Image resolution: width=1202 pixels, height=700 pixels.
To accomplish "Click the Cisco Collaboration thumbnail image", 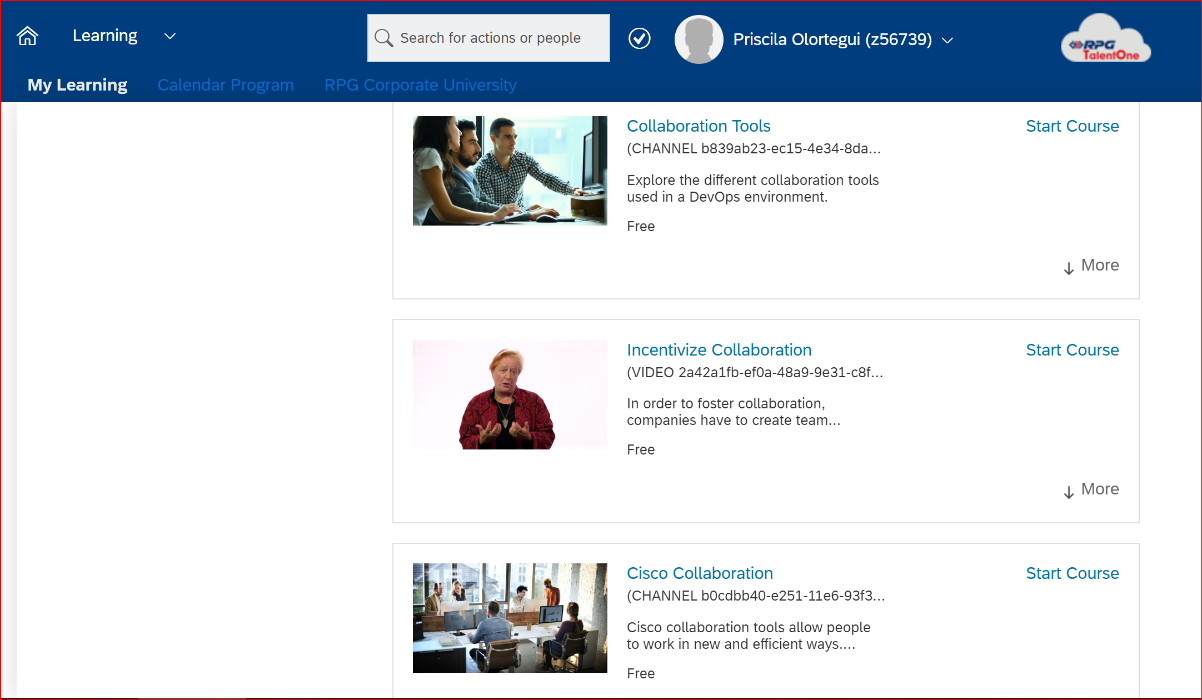I will [x=510, y=618].
